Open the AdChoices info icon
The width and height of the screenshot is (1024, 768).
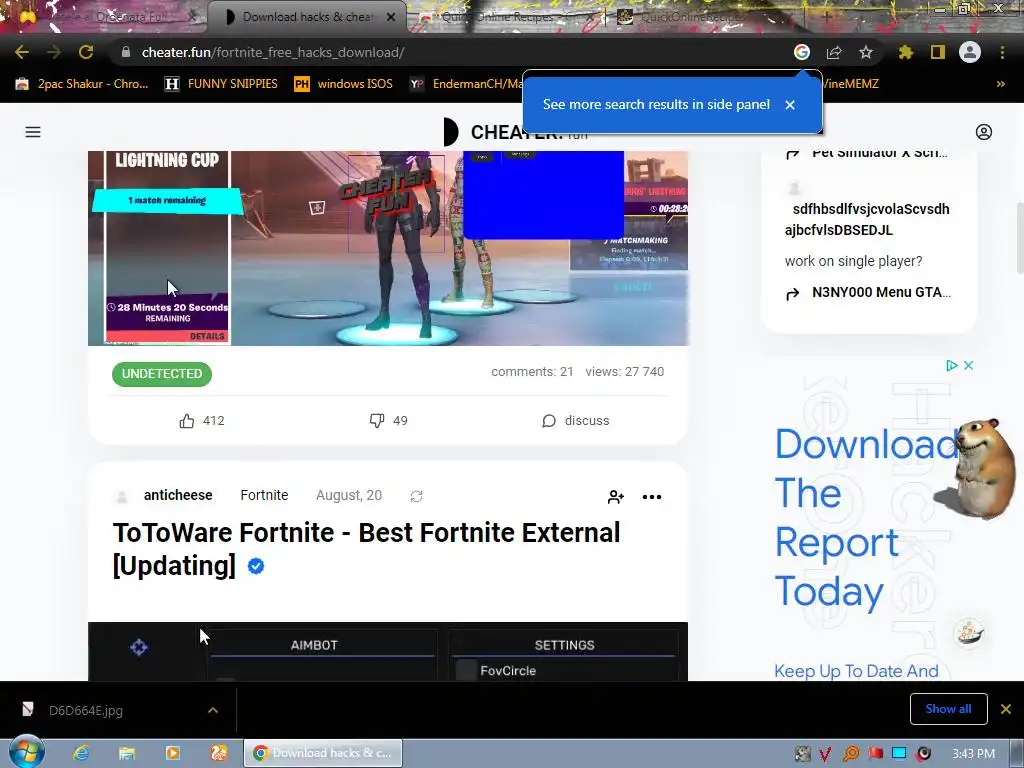[x=952, y=366]
